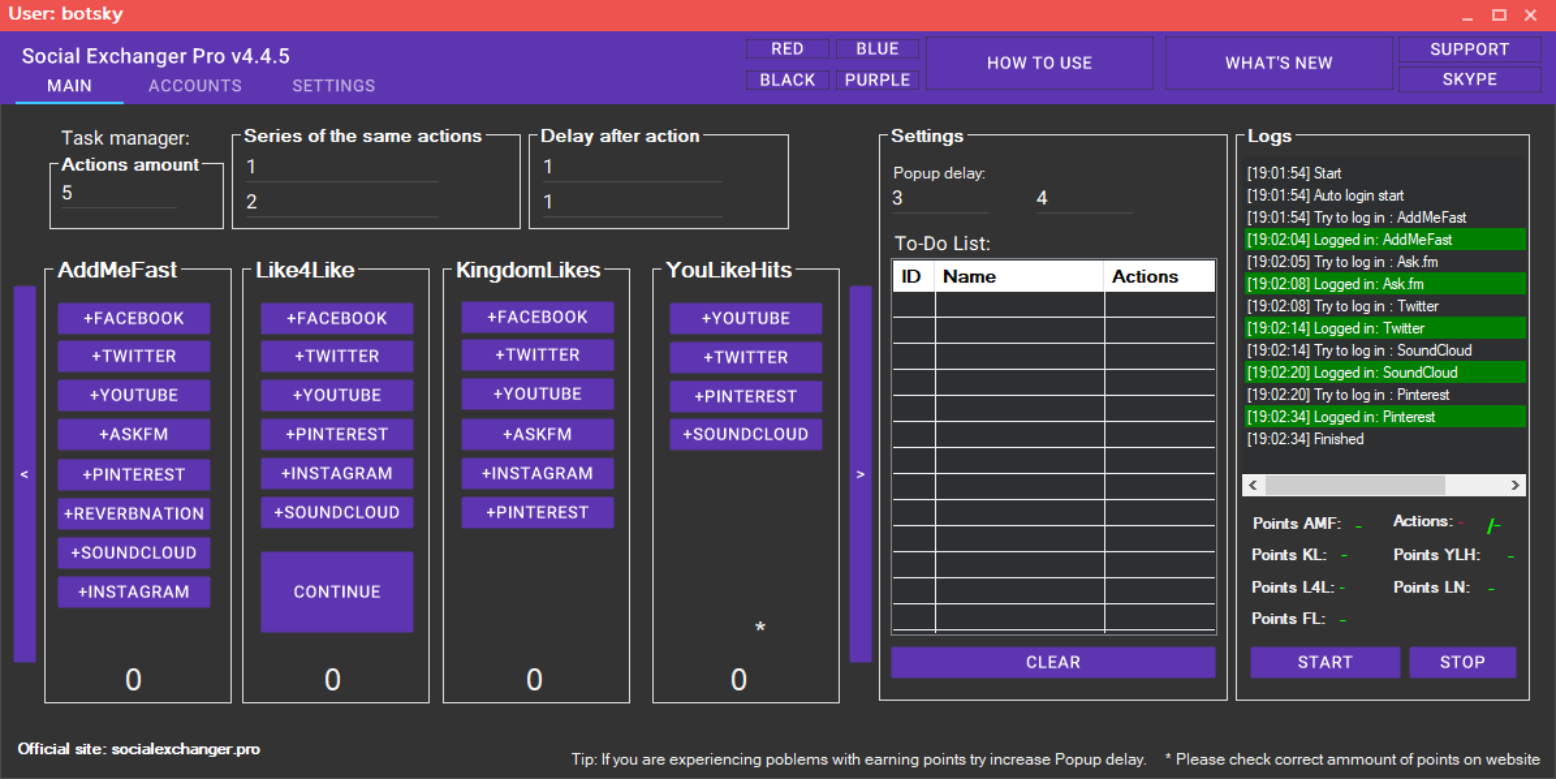Select the '[19:02:34] Finished' log entry

tap(1385, 439)
